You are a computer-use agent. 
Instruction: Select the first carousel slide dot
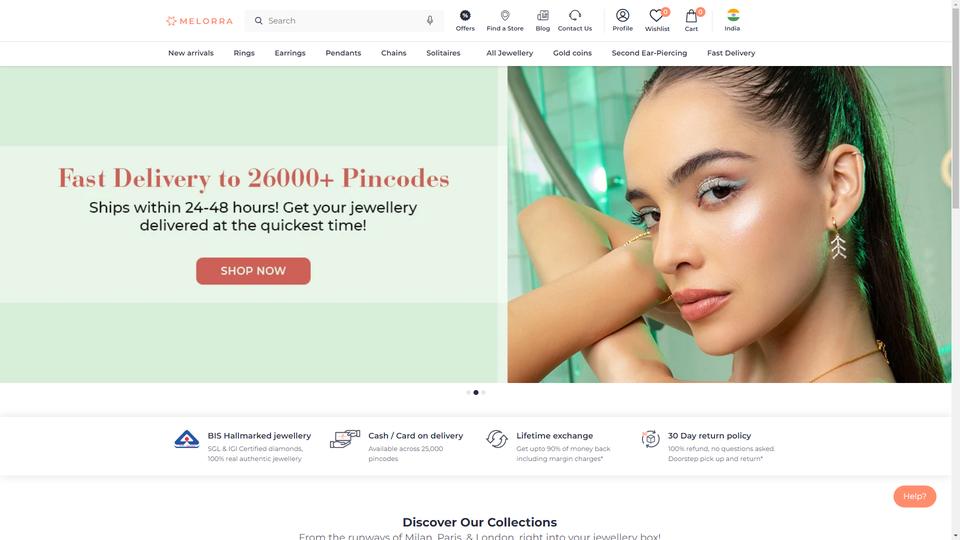(x=468, y=392)
